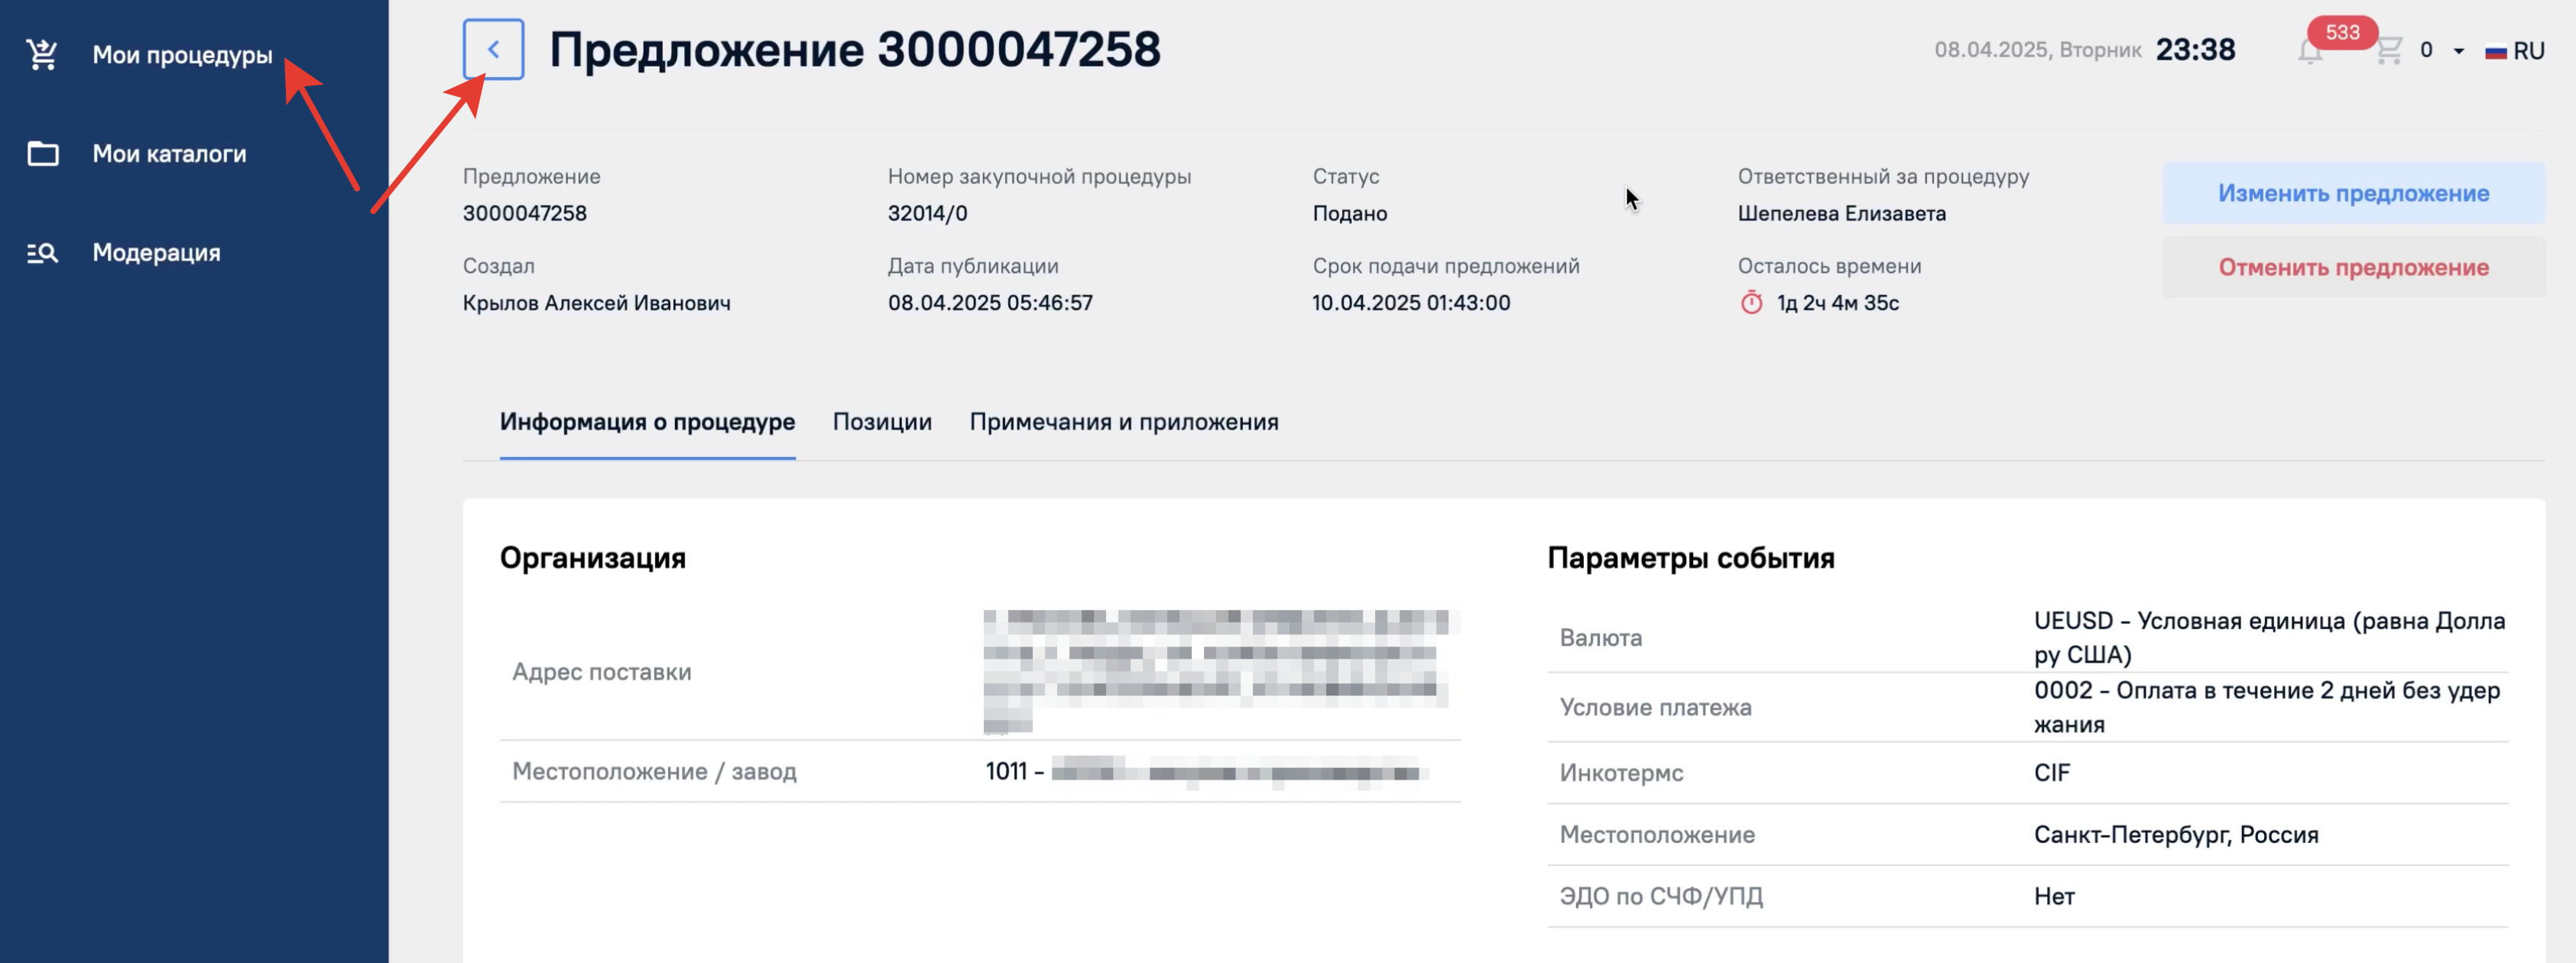The image size is (2576, 963).
Task: Click the folder icon beside Мои каталоги
Action: point(42,154)
